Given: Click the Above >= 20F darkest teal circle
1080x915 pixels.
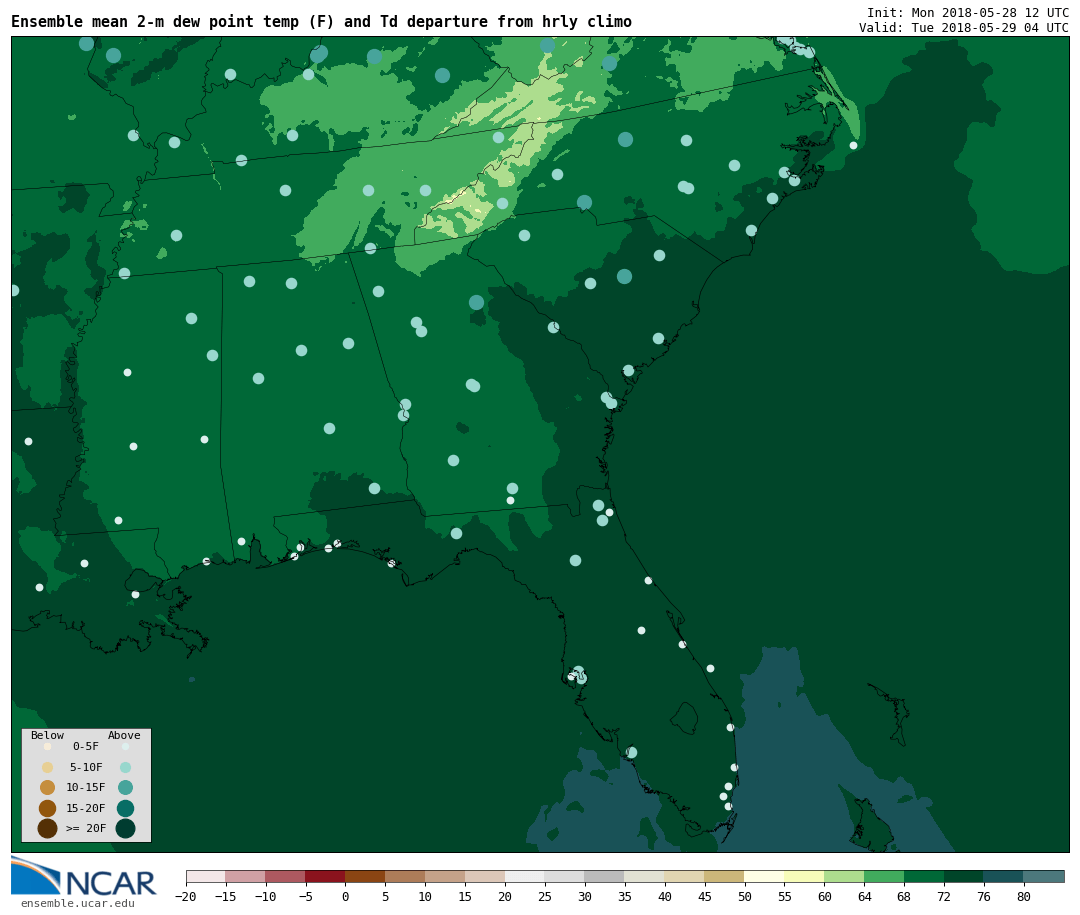Looking at the screenshot, I should [x=125, y=828].
